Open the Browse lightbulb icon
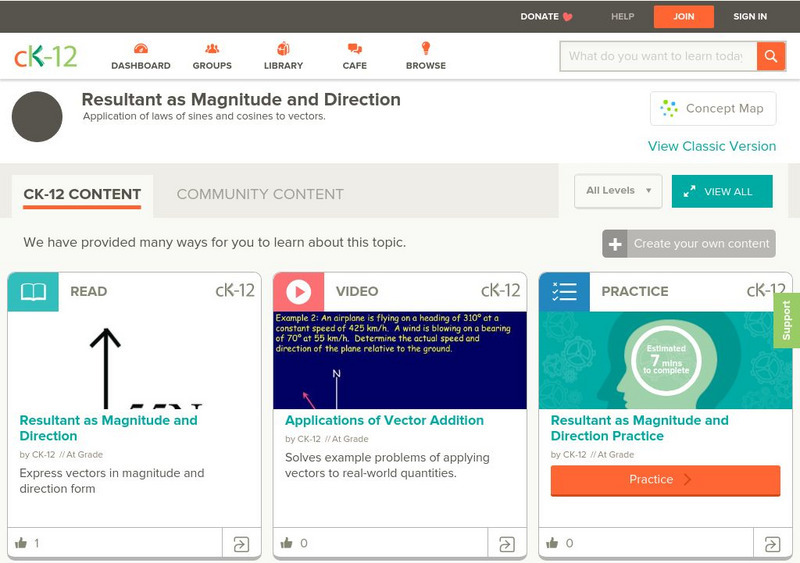 point(426,48)
